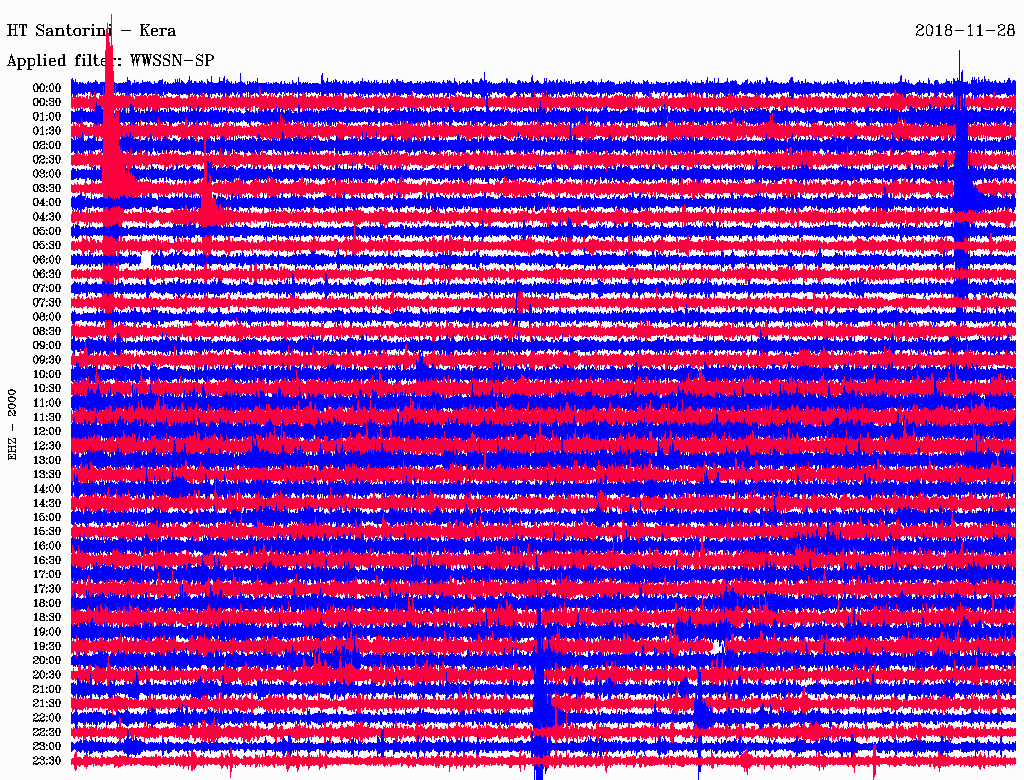Viewport: 1024px width, 780px height.
Task: Select the 12:00 time label
Action: [47, 431]
